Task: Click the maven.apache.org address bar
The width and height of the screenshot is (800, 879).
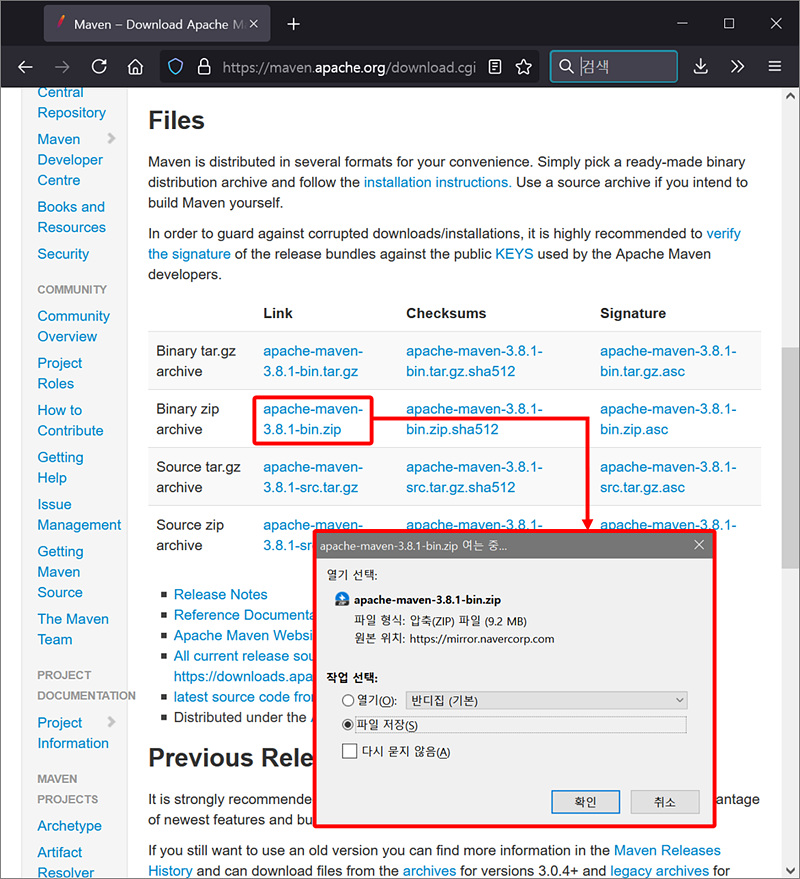Action: coord(349,67)
